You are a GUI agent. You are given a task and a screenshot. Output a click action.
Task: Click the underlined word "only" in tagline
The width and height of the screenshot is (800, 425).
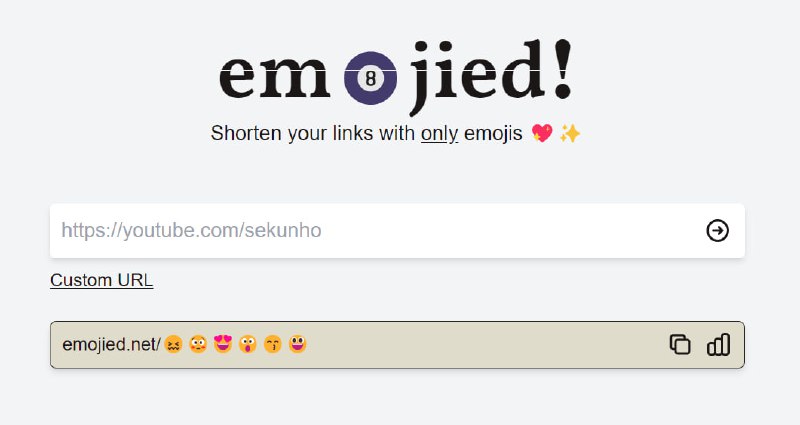[439, 134]
